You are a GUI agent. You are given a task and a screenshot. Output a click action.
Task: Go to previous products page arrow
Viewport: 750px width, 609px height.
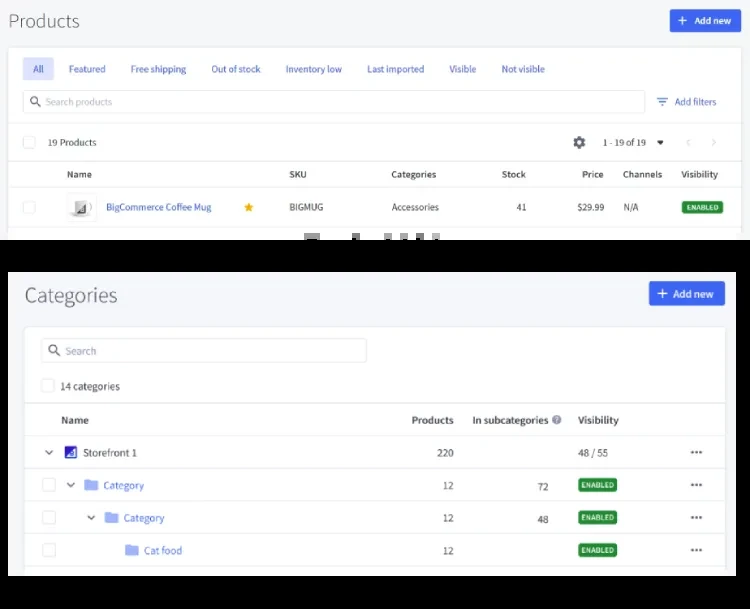click(689, 142)
